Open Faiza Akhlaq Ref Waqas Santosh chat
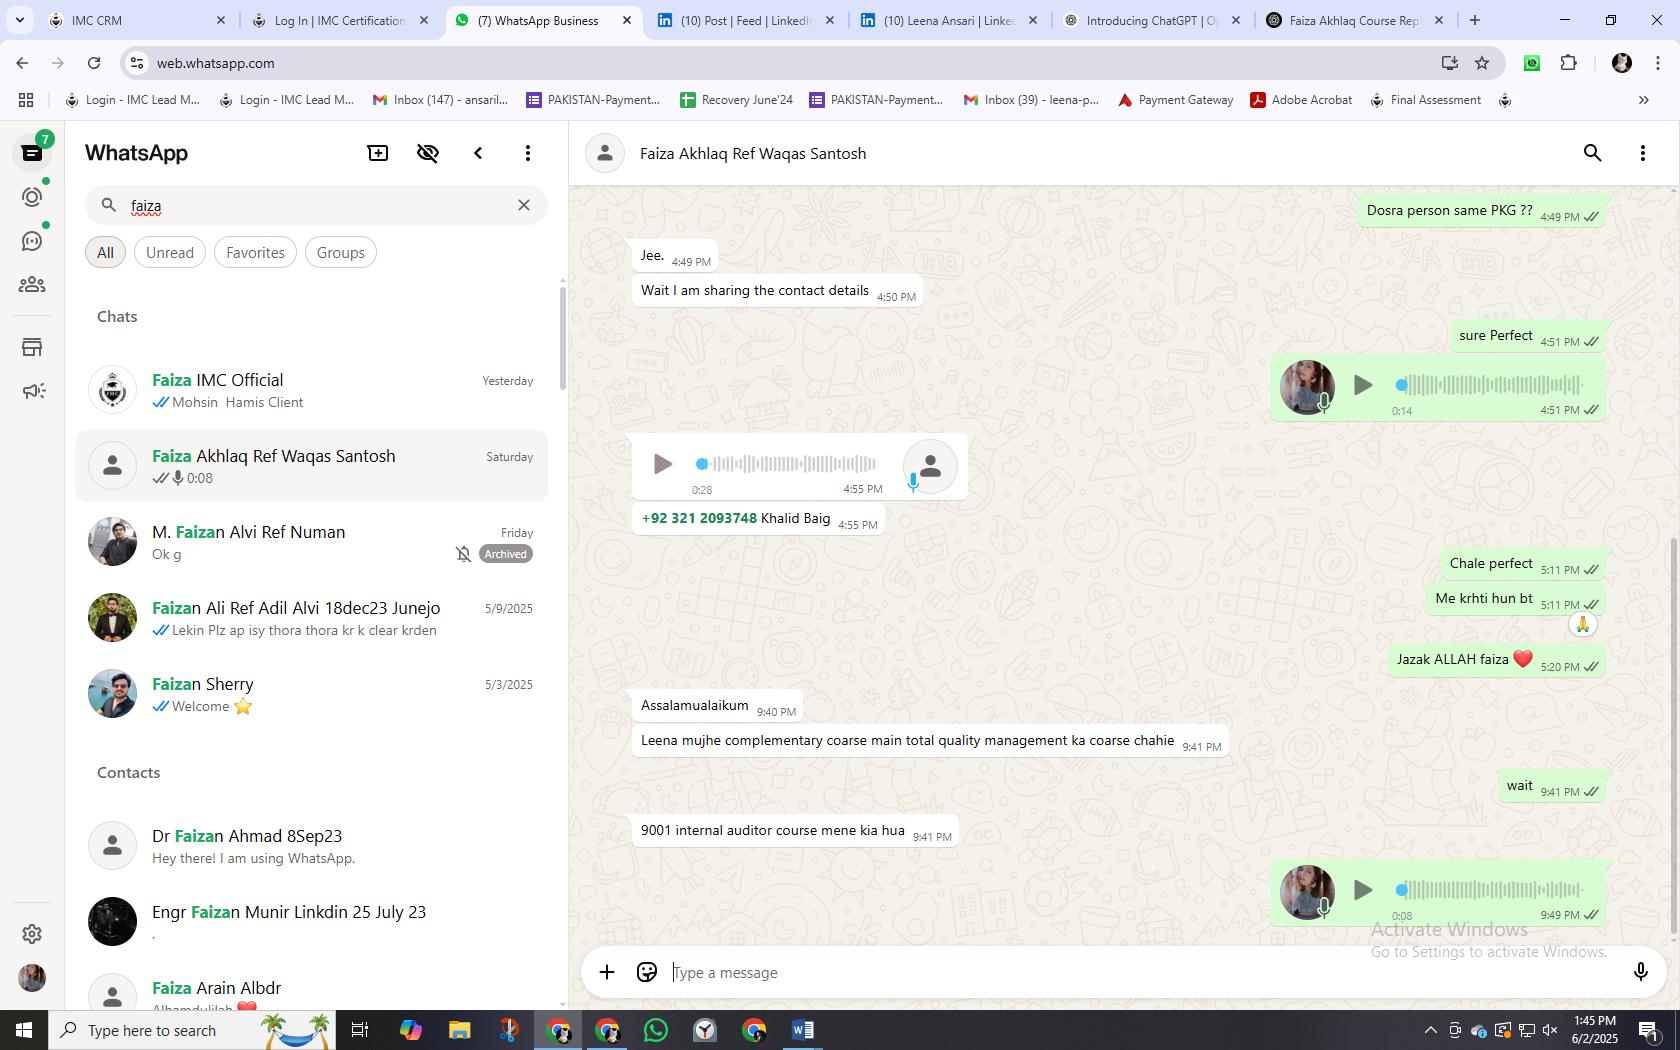 (x=311, y=466)
